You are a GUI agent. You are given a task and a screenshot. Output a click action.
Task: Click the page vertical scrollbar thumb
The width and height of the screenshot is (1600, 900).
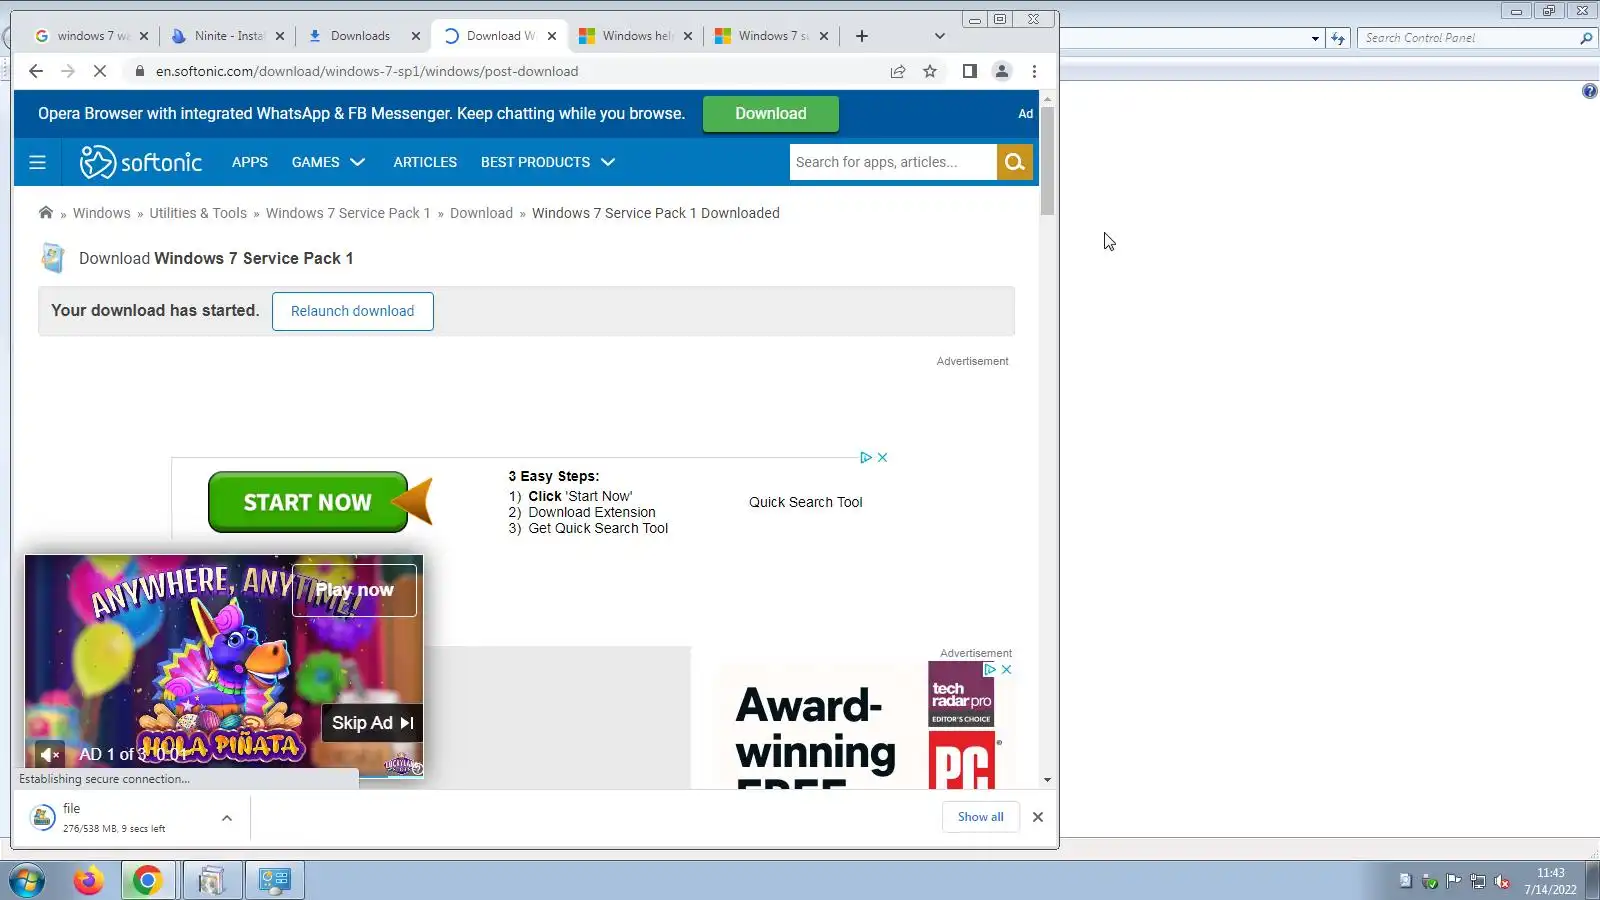(x=1047, y=160)
